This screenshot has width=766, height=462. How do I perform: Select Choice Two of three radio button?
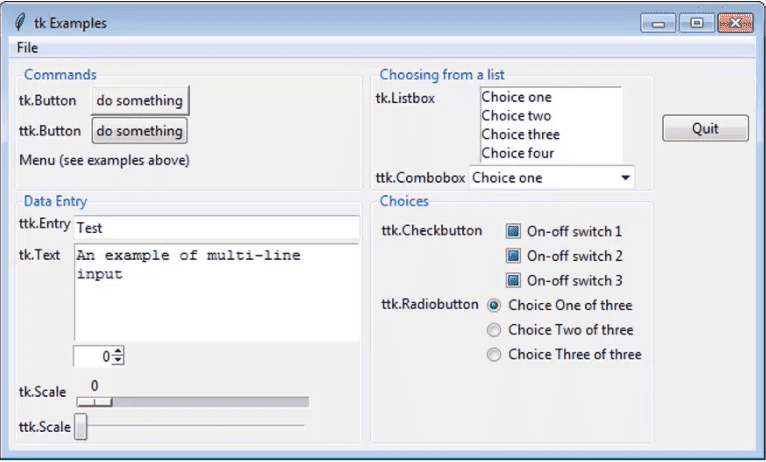tap(494, 329)
